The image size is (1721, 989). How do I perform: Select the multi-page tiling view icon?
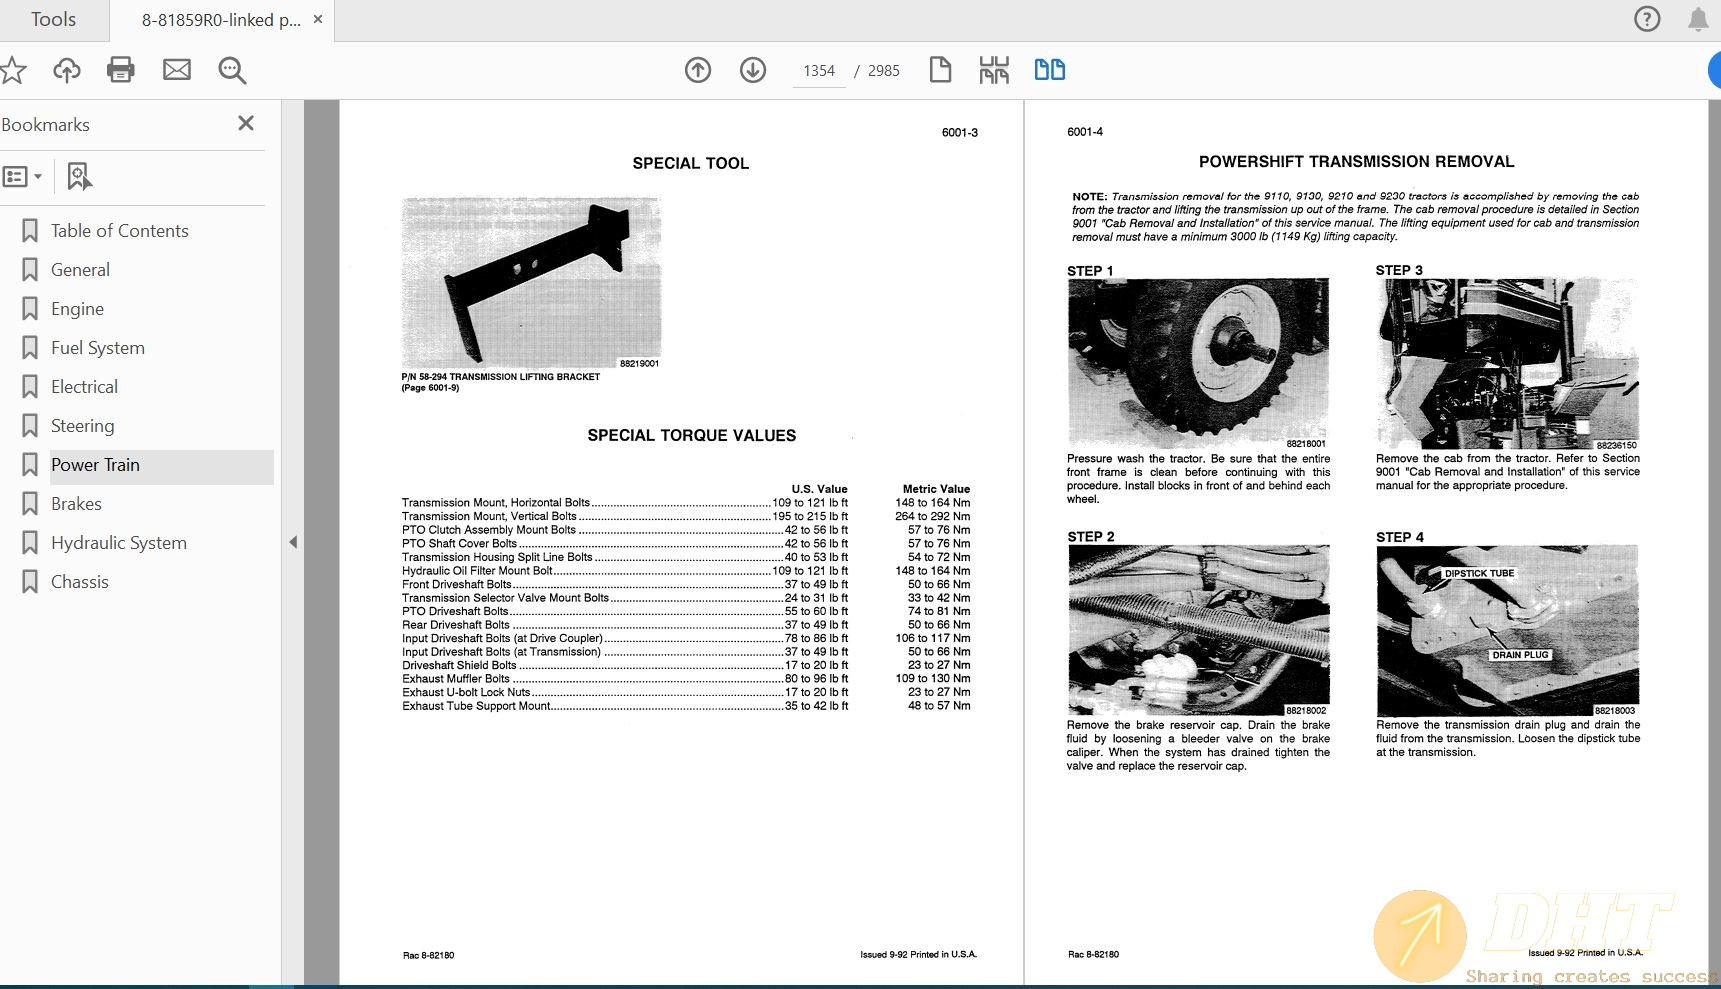point(994,70)
